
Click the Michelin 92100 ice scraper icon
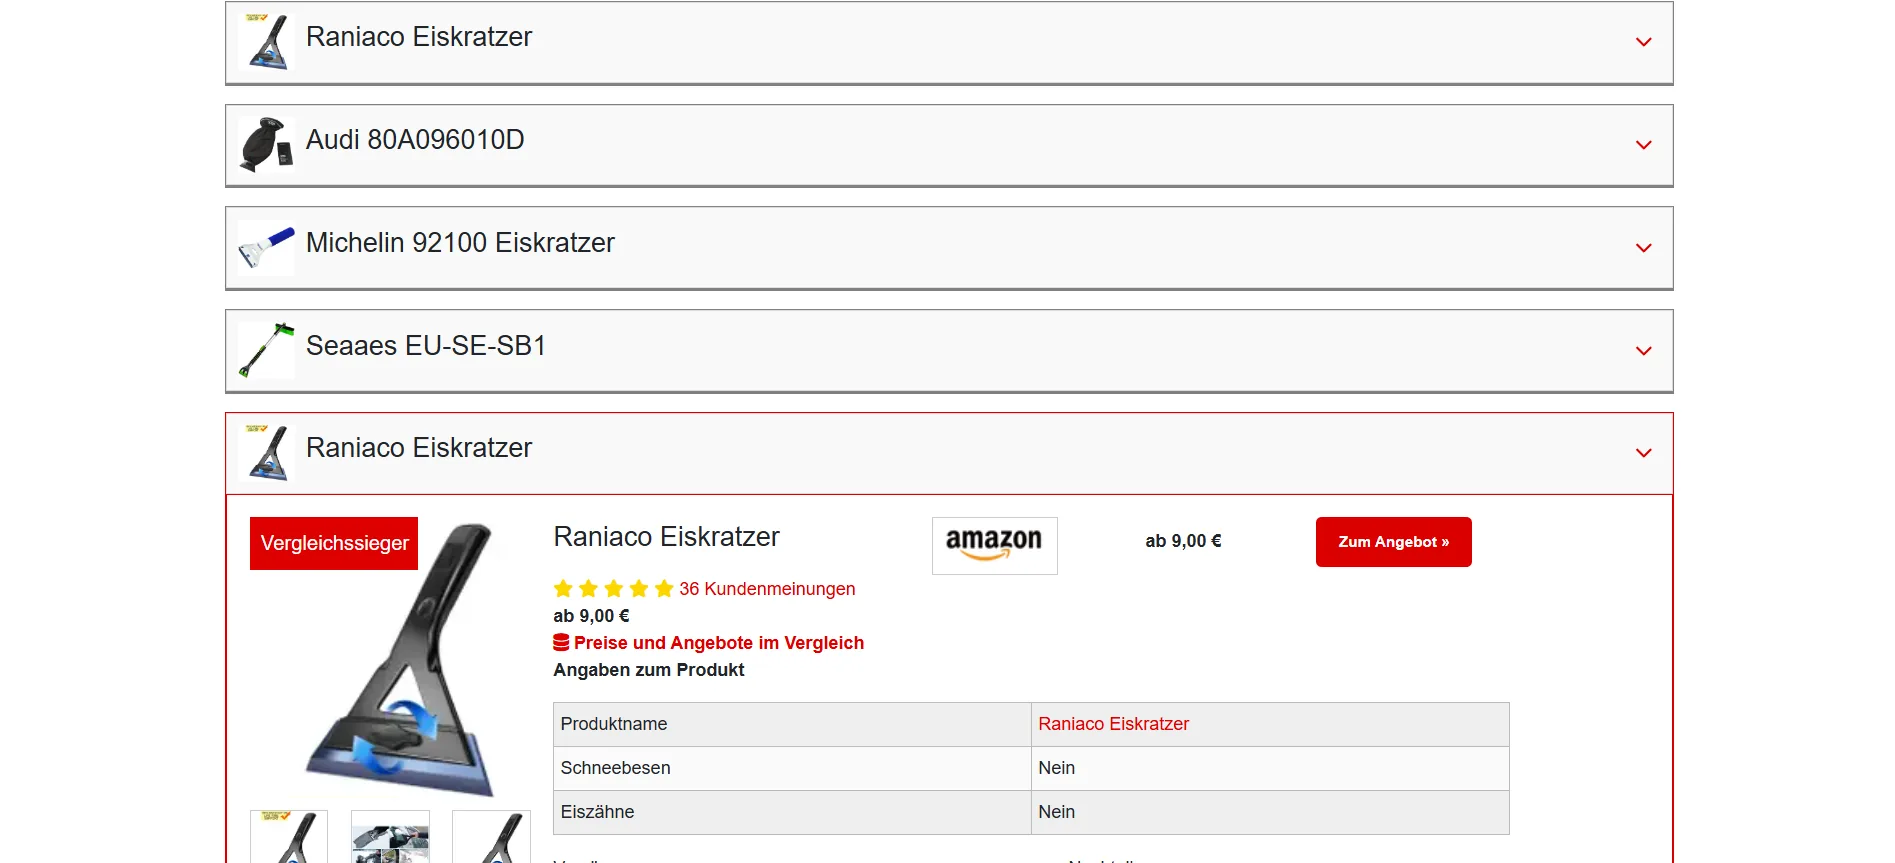pyautogui.click(x=266, y=248)
